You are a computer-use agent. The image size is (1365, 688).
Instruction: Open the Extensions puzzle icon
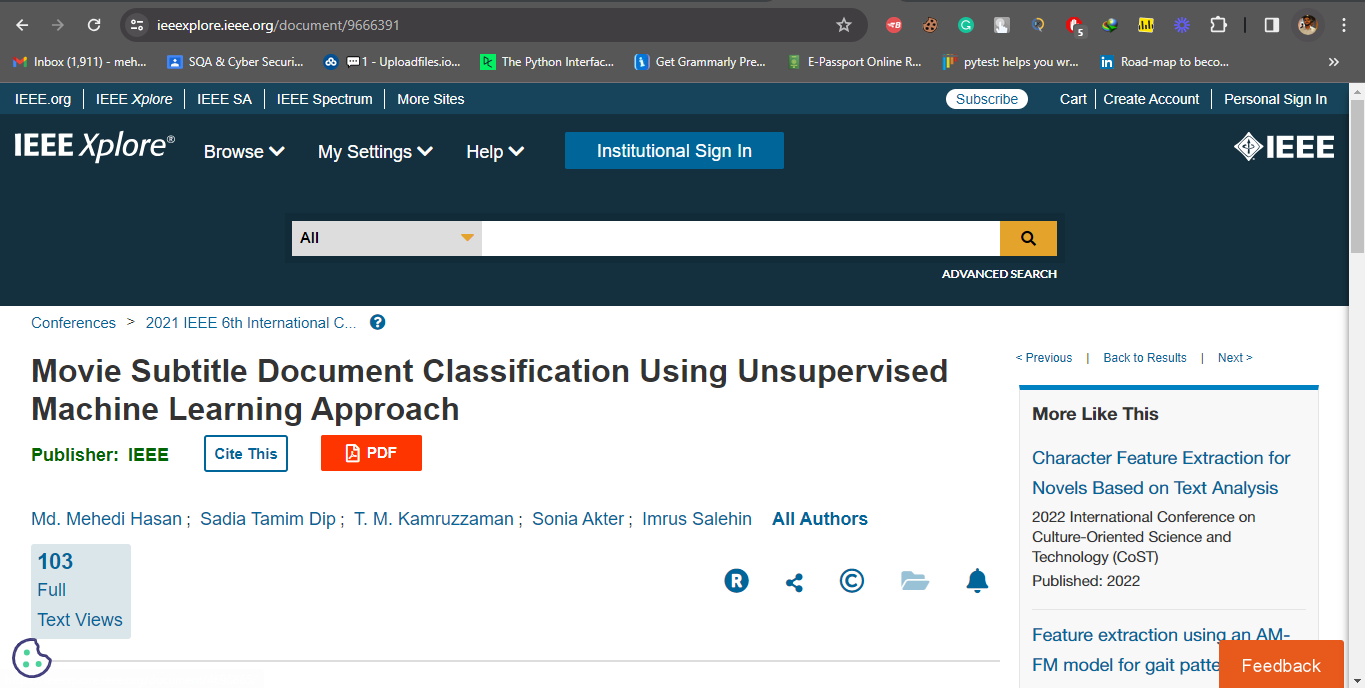1218,25
